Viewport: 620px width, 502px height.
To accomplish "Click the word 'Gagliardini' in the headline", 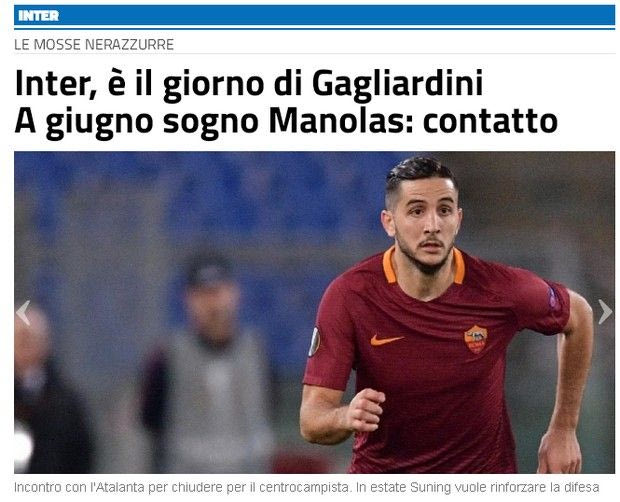I will pyautogui.click(x=397, y=84).
